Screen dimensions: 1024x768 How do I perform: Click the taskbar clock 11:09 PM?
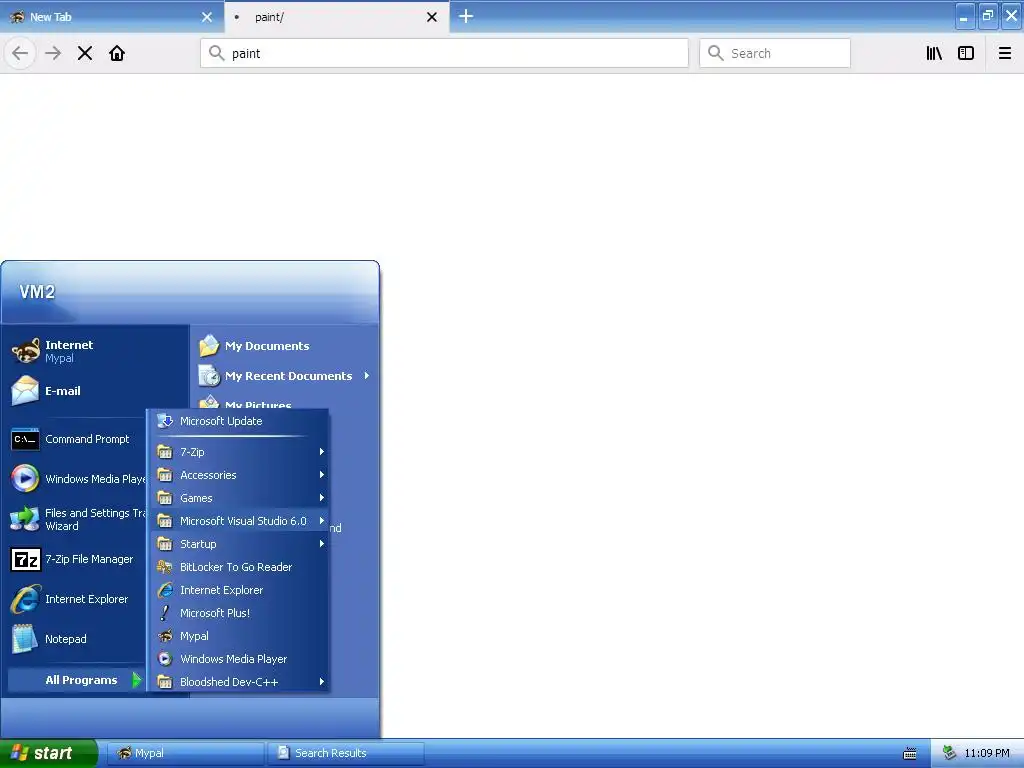987,753
